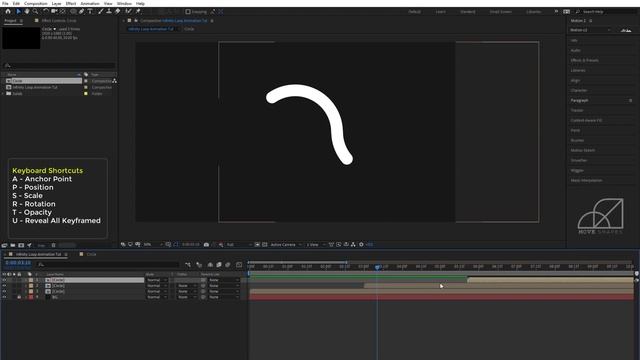Select the Pen tool
This screenshot has width=640, height=360.
click(x=82, y=11)
